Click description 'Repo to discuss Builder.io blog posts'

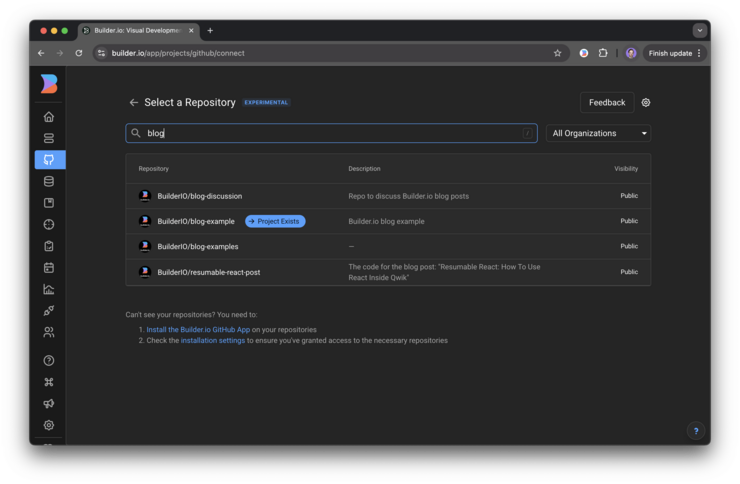409,196
